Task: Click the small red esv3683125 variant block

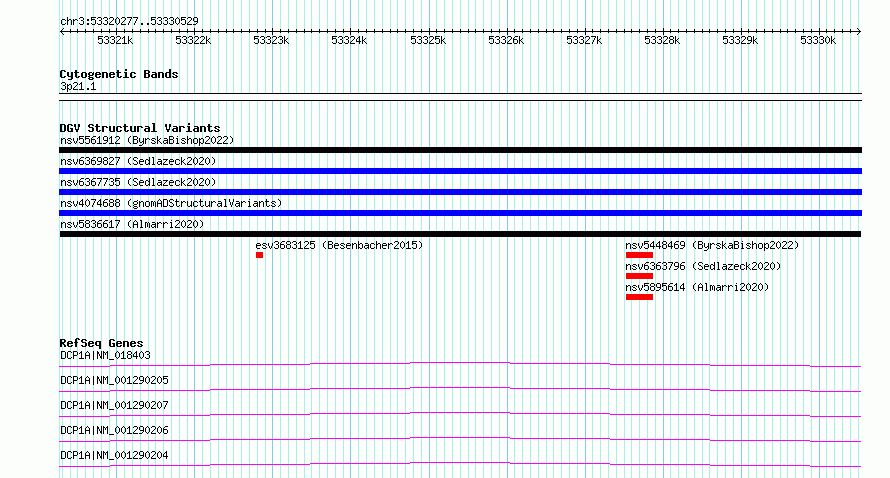Action: [x=259, y=255]
